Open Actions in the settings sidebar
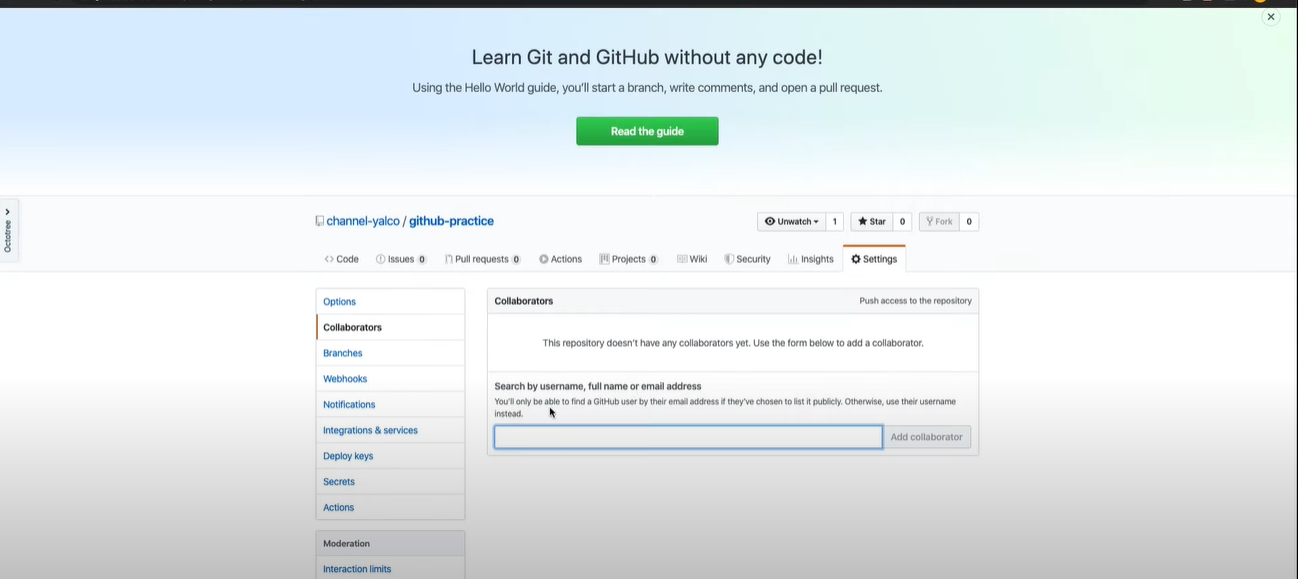 [390, 507]
